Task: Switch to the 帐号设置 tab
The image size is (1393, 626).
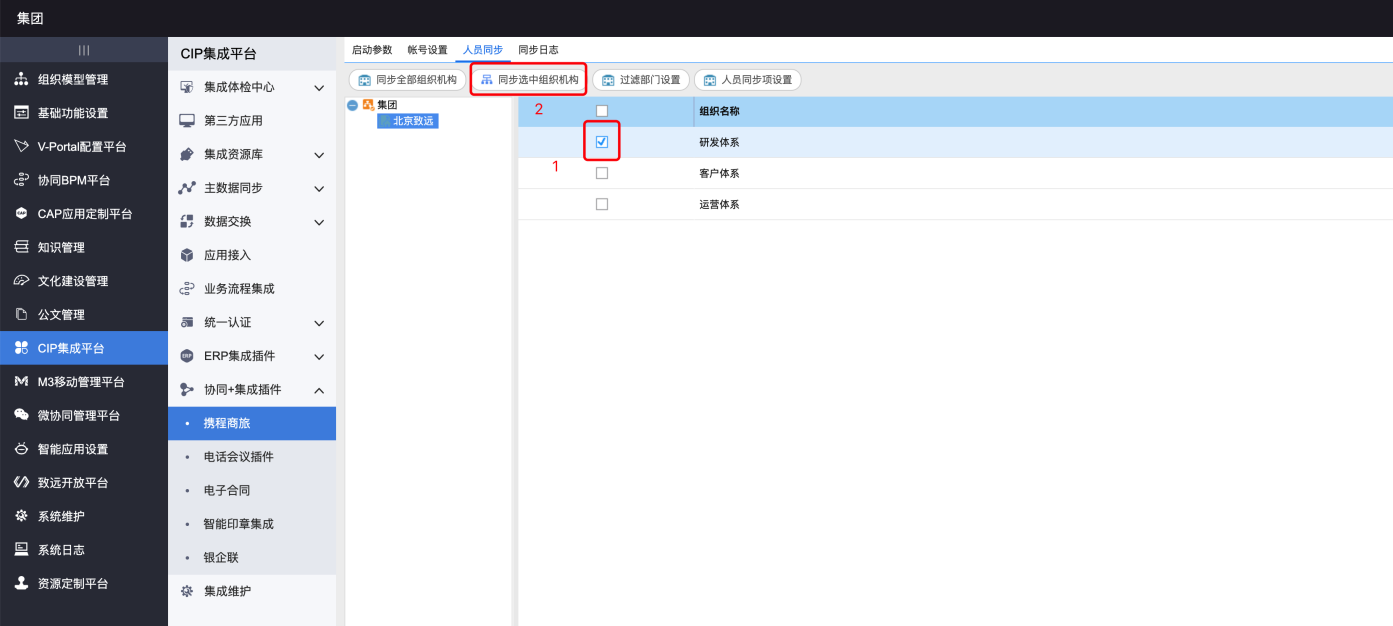Action: pos(427,50)
